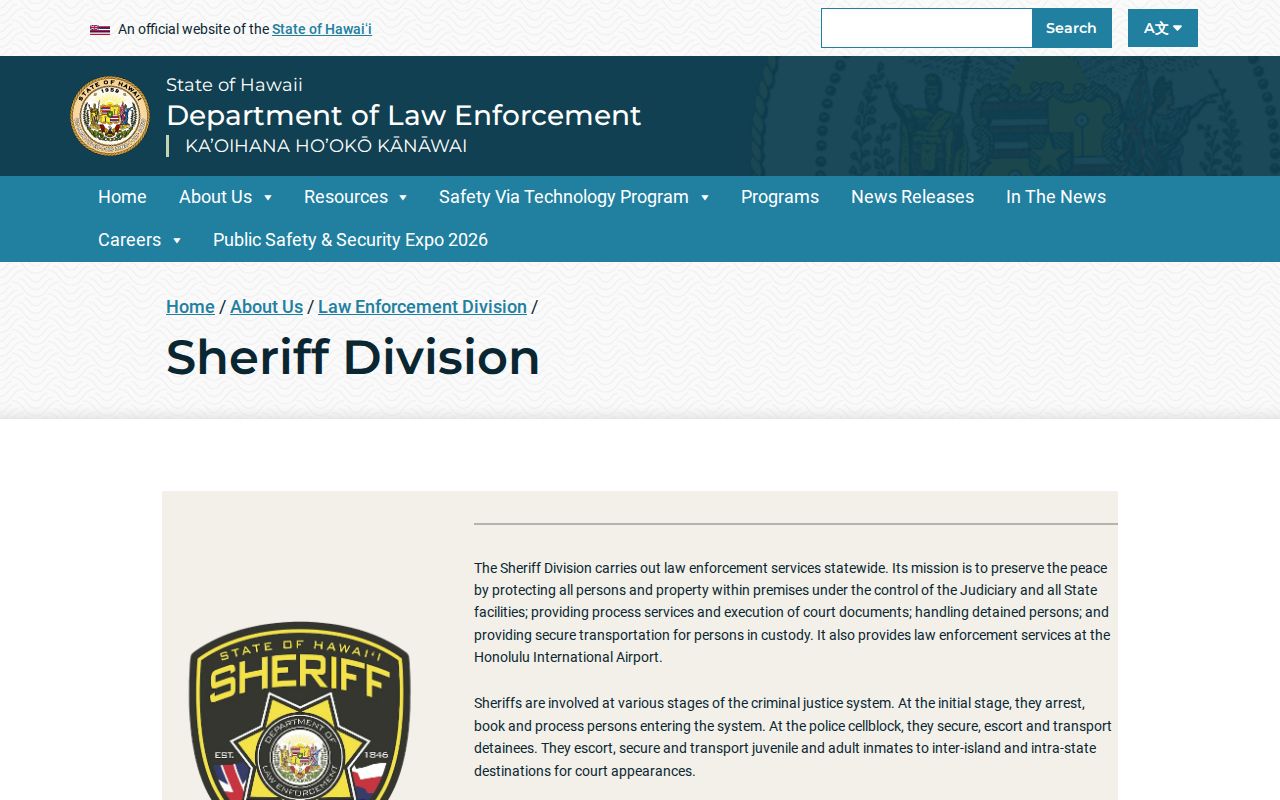Expand the Careers submenu arrow
Viewport: 1280px width, 800px height.
click(x=177, y=241)
